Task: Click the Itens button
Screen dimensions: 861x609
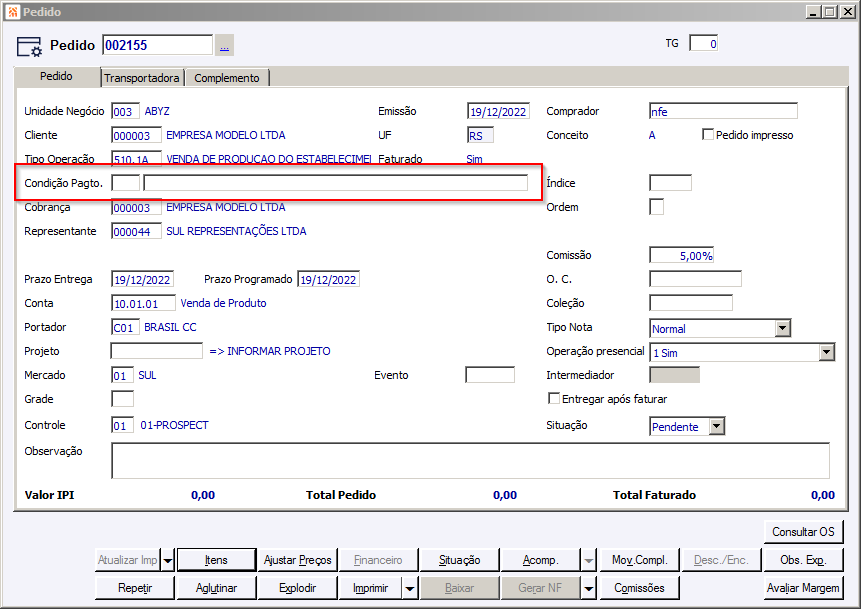Action: pyautogui.click(x=216, y=560)
